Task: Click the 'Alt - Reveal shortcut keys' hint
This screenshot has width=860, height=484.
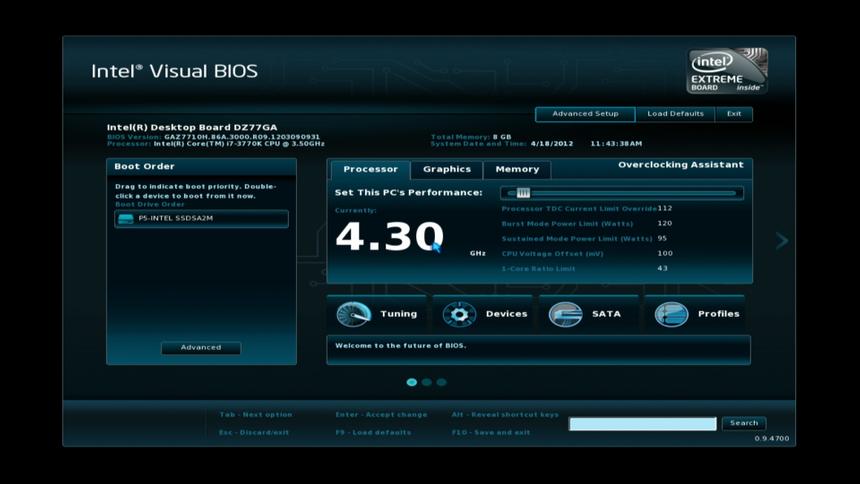Action: (x=505, y=415)
